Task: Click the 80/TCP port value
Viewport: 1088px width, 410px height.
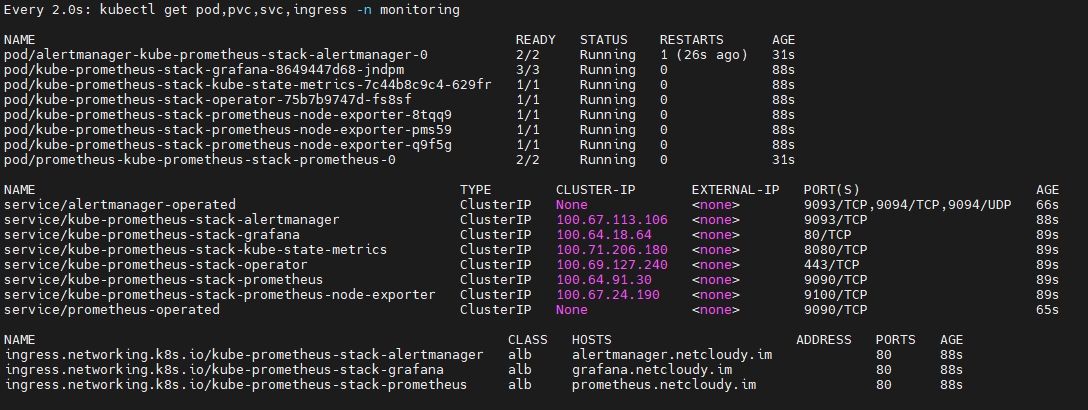Action: [827, 234]
